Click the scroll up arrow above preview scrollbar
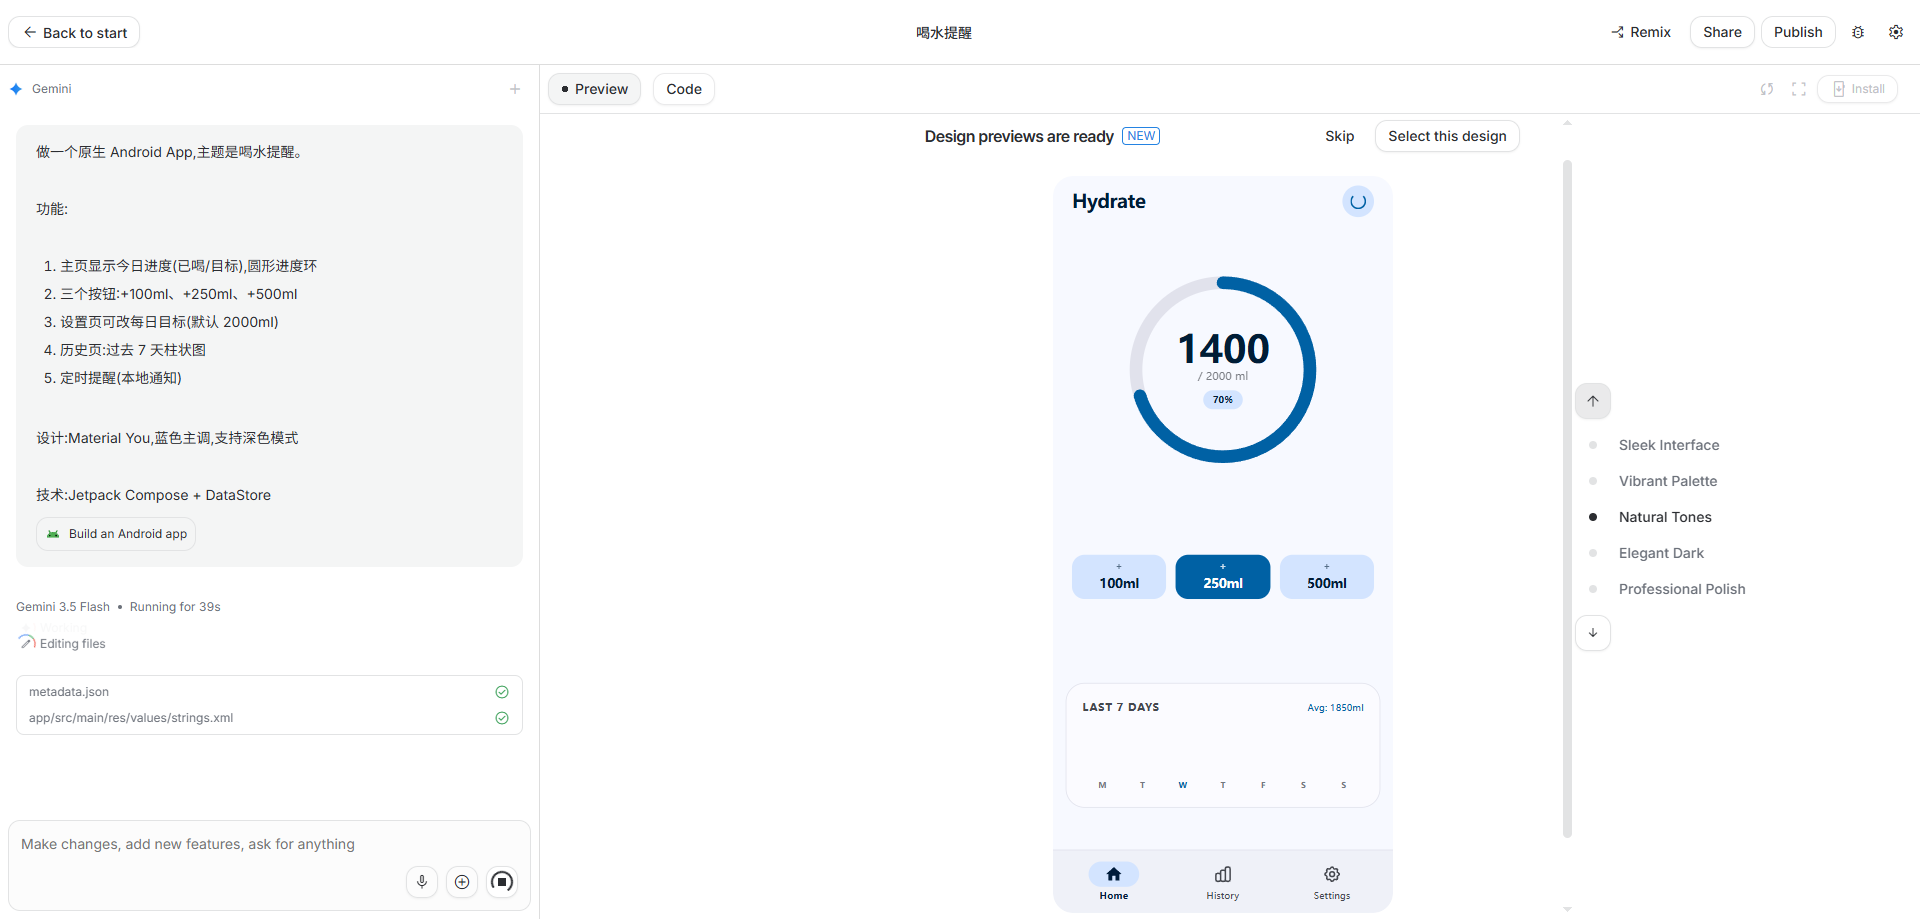 pyautogui.click(x=1567, y=124)
